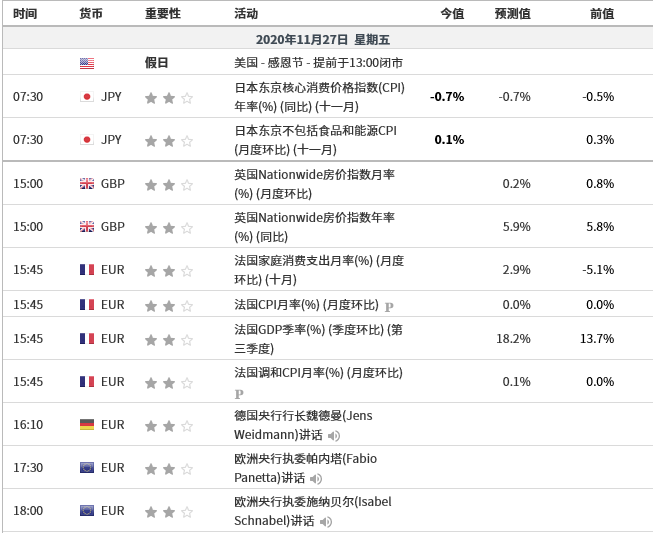The width and height of the screenshot is (653, 533).
Task: Click the French flag on 法国GDP季率 row
Action: (x=87, y=339)
